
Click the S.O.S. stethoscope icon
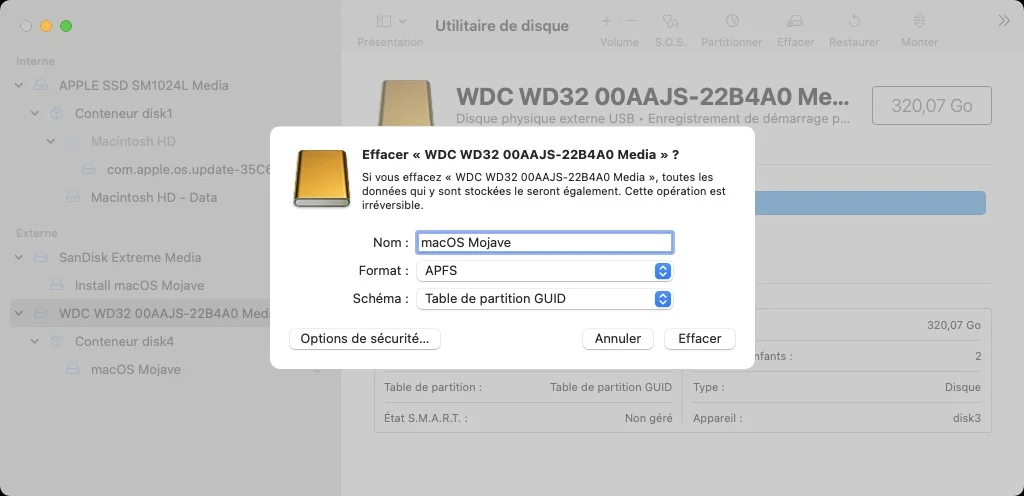[x=671, y=22]
